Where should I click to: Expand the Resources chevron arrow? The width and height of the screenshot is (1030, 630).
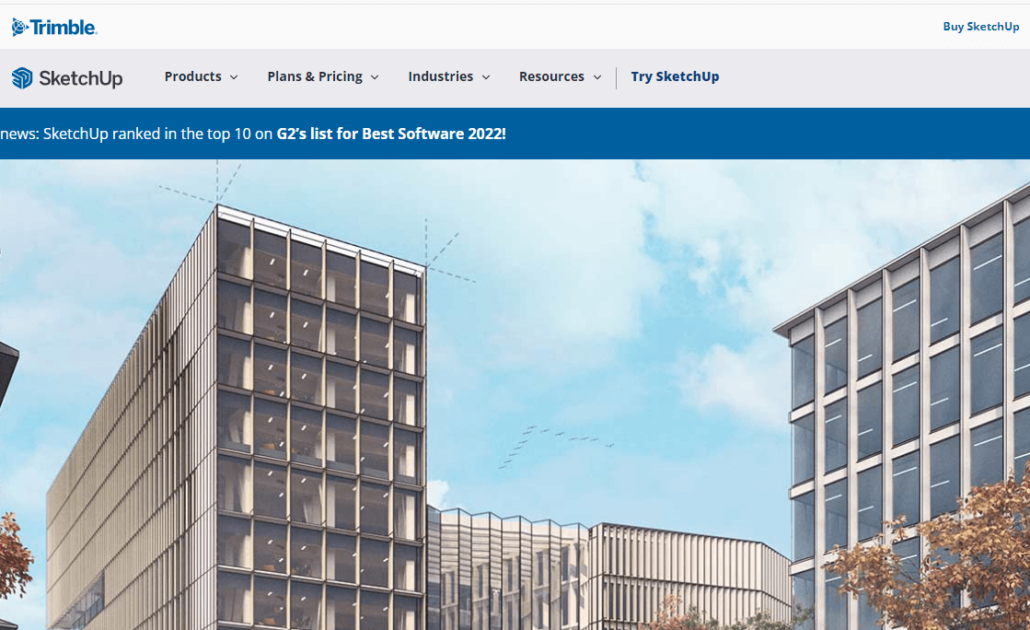click(597, 78)
